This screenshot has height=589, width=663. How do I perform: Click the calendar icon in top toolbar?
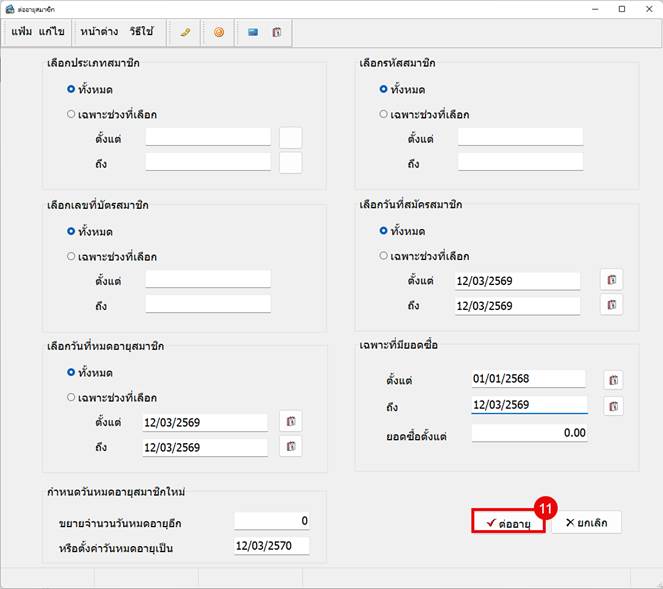point(277,32)
